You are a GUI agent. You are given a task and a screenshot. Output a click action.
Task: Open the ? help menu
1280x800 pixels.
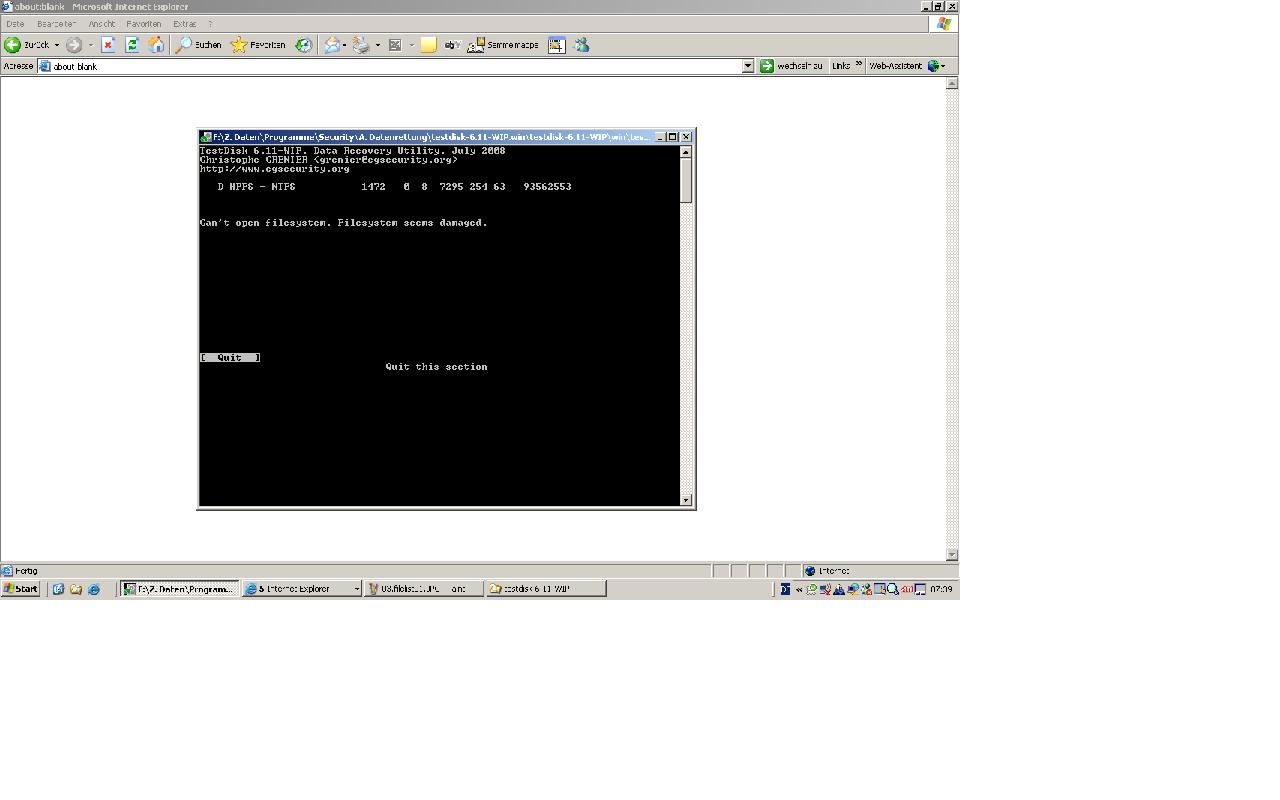210,24
